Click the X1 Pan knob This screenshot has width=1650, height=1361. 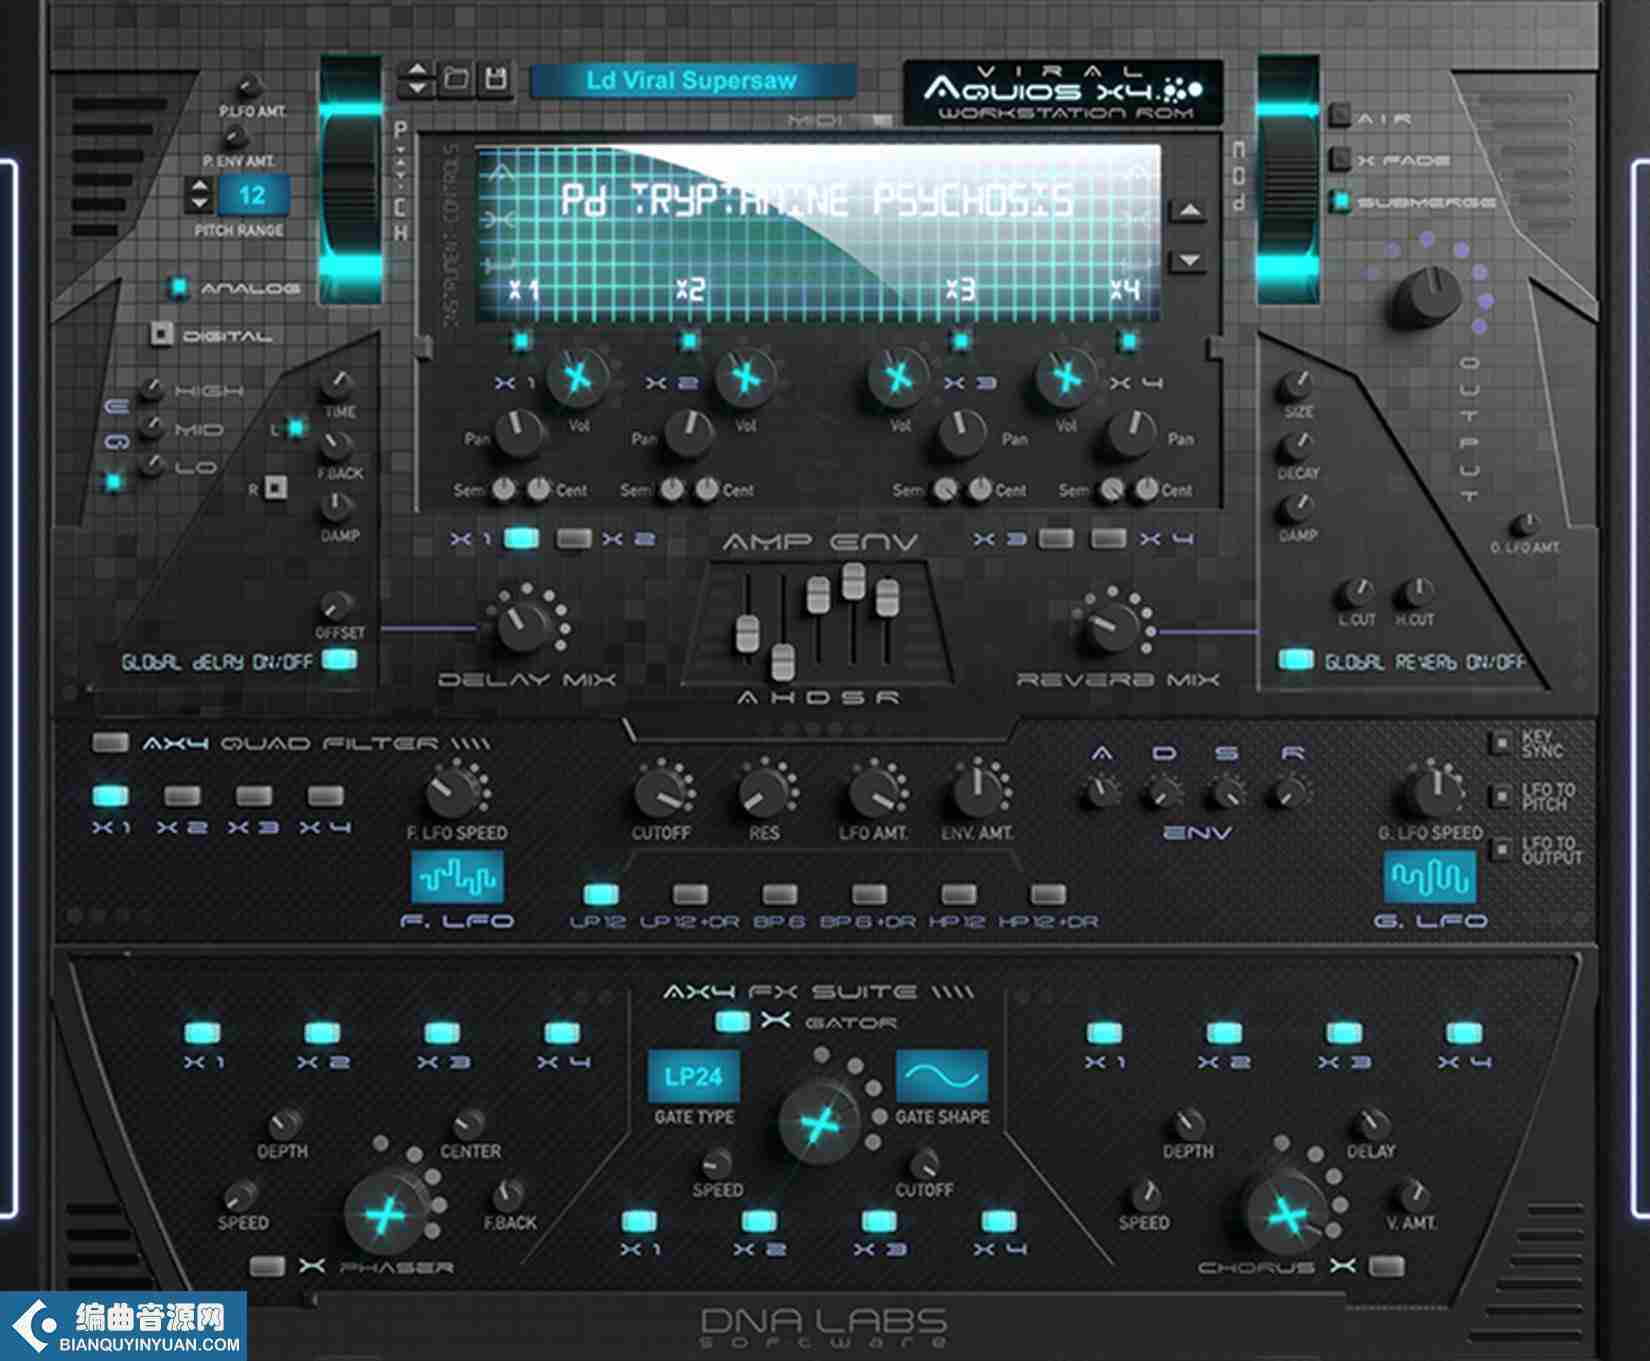[x=518, y=433]
